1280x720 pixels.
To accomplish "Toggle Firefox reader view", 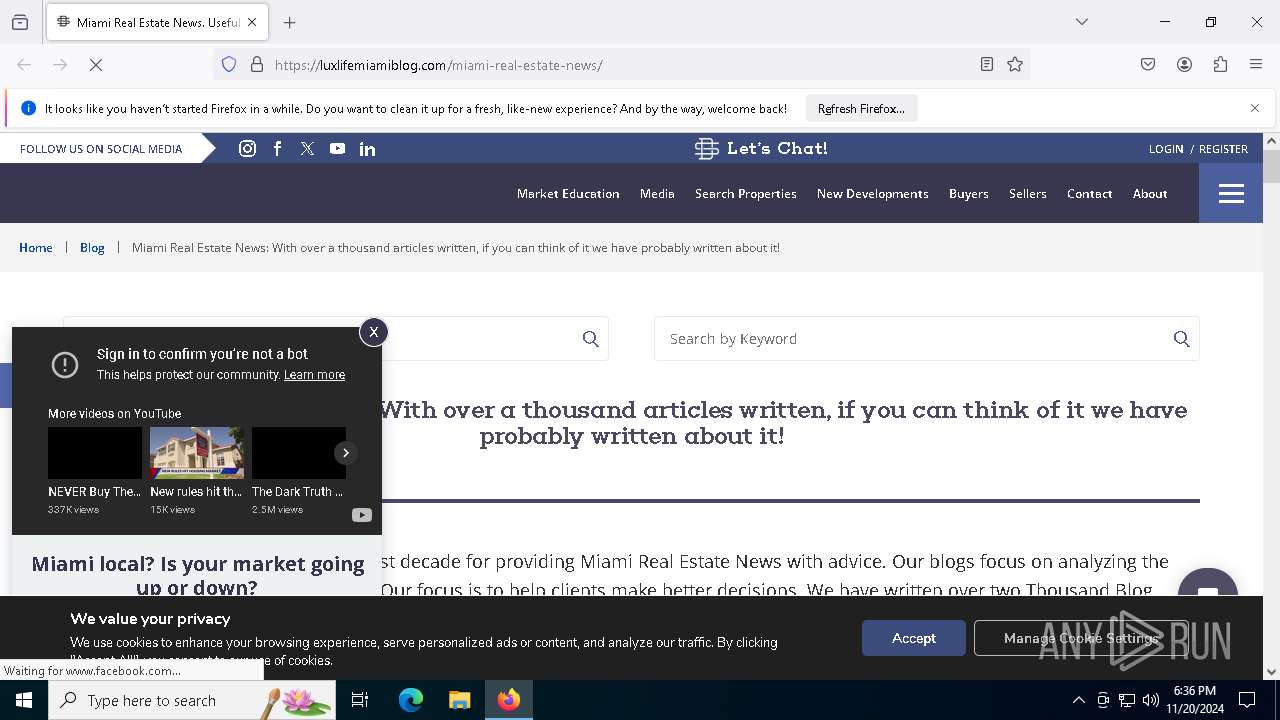I will click(x=986, y=65).
